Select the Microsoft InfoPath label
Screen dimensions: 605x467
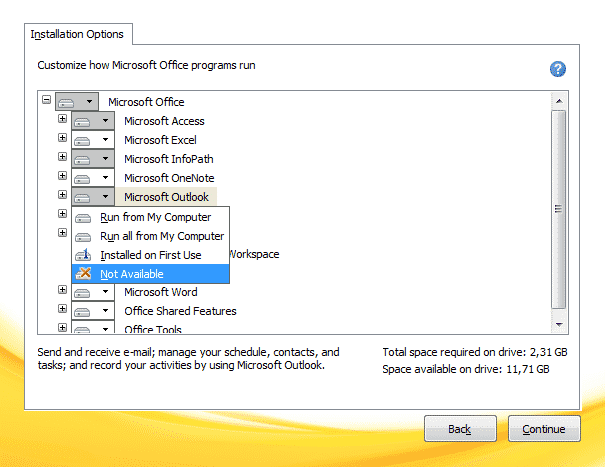click(169, 159)
